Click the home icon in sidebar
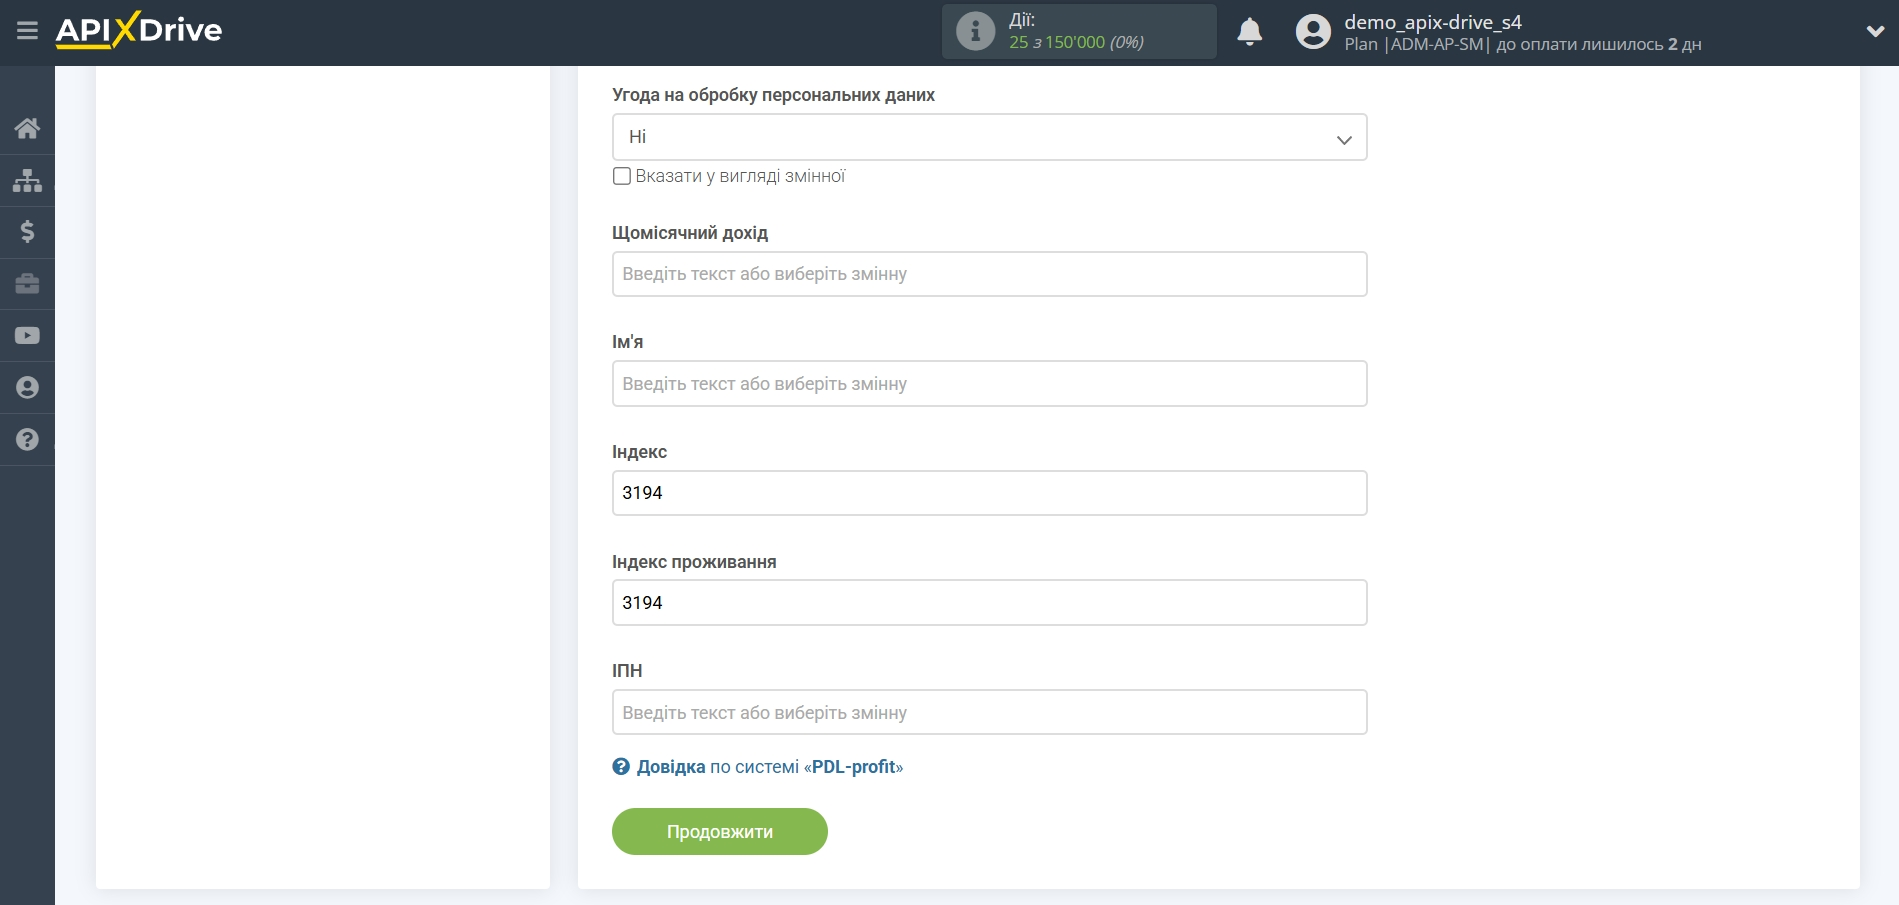Screen dimensions: 1899x905 pyautogui.click(x=27, y=128)
